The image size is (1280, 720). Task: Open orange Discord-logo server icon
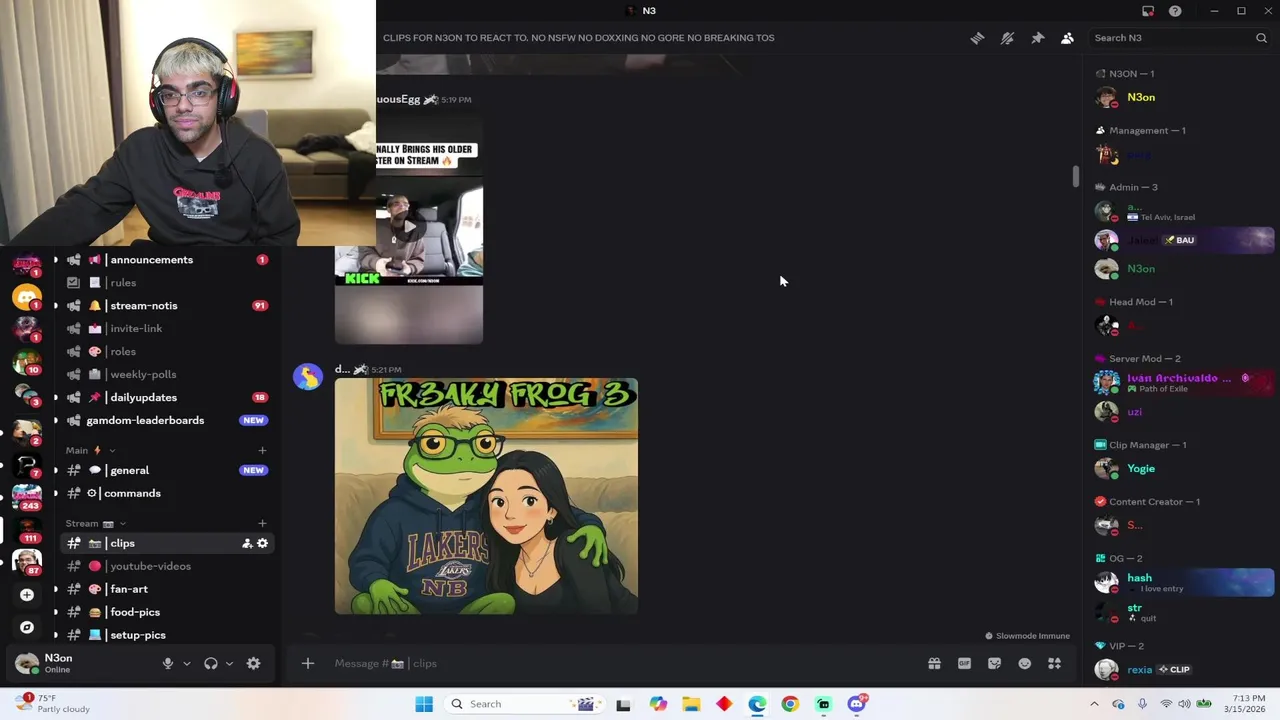[27, 297]
